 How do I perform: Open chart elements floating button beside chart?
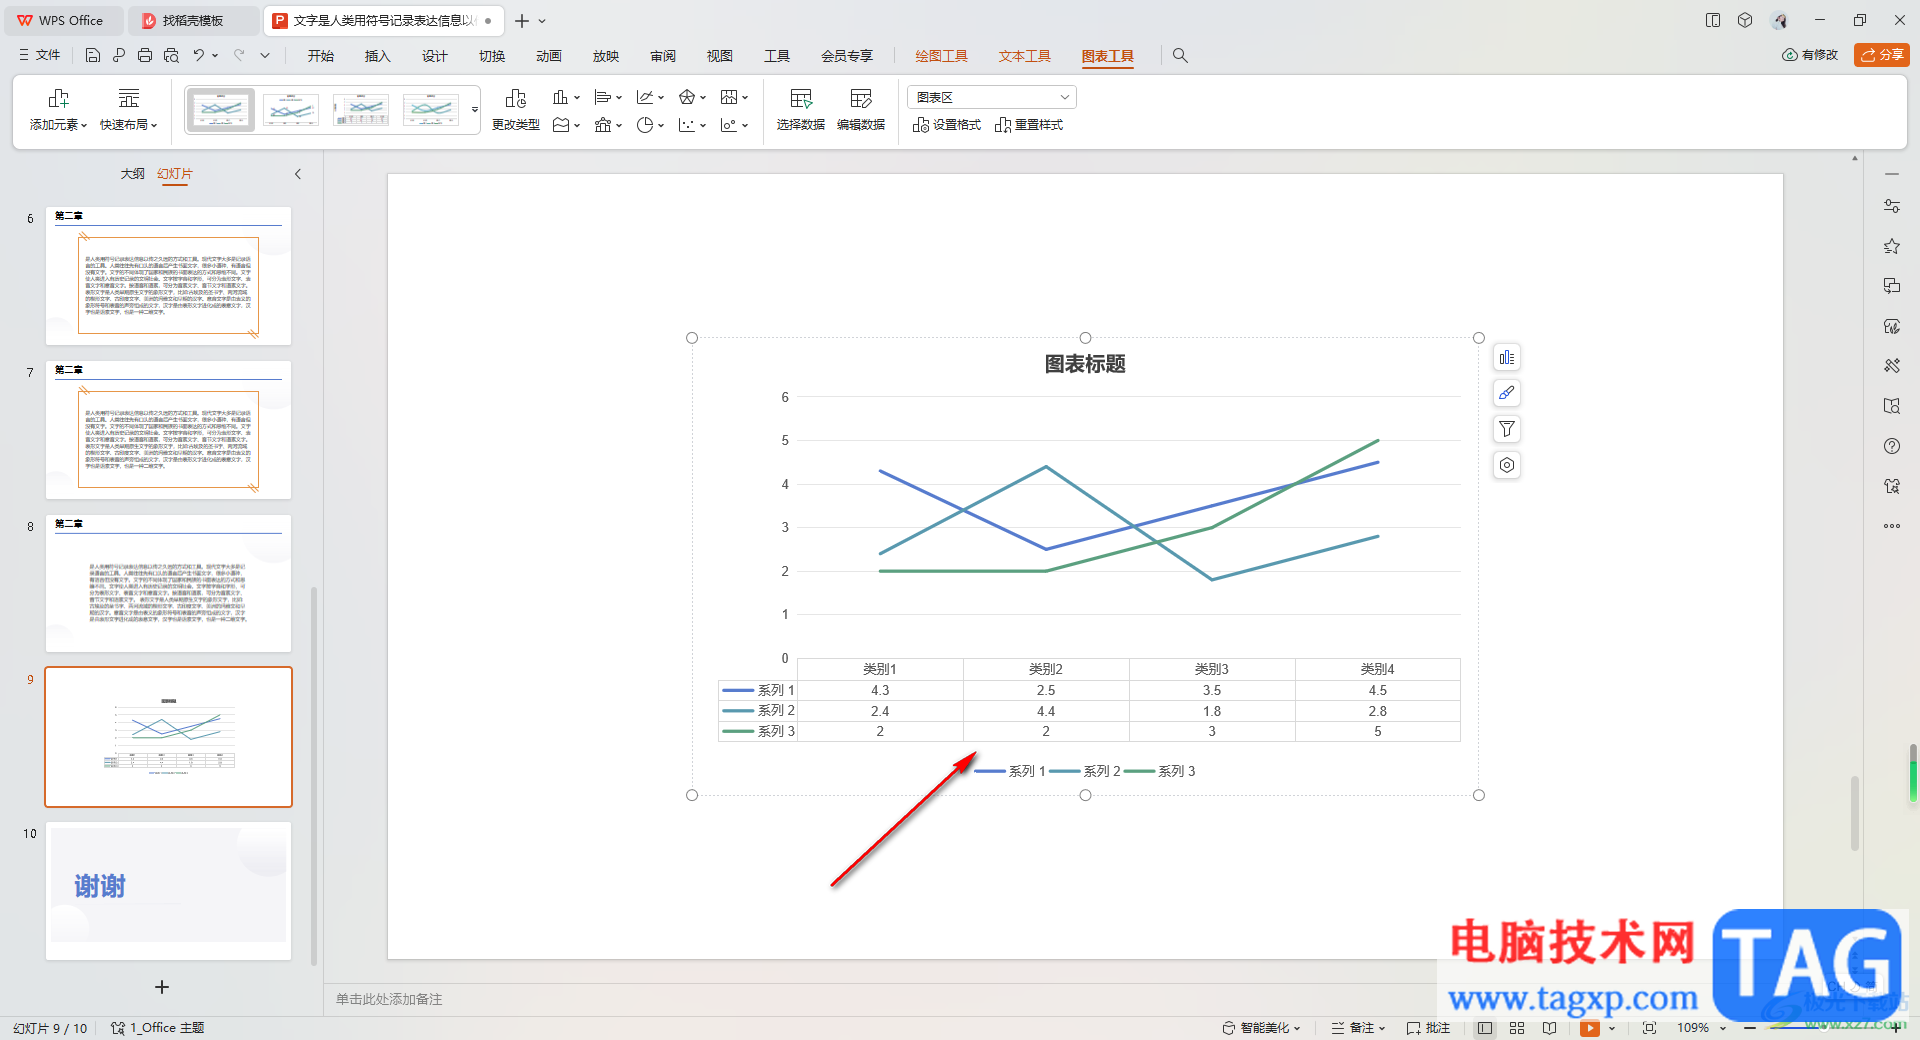click(x=1507, y=358)
